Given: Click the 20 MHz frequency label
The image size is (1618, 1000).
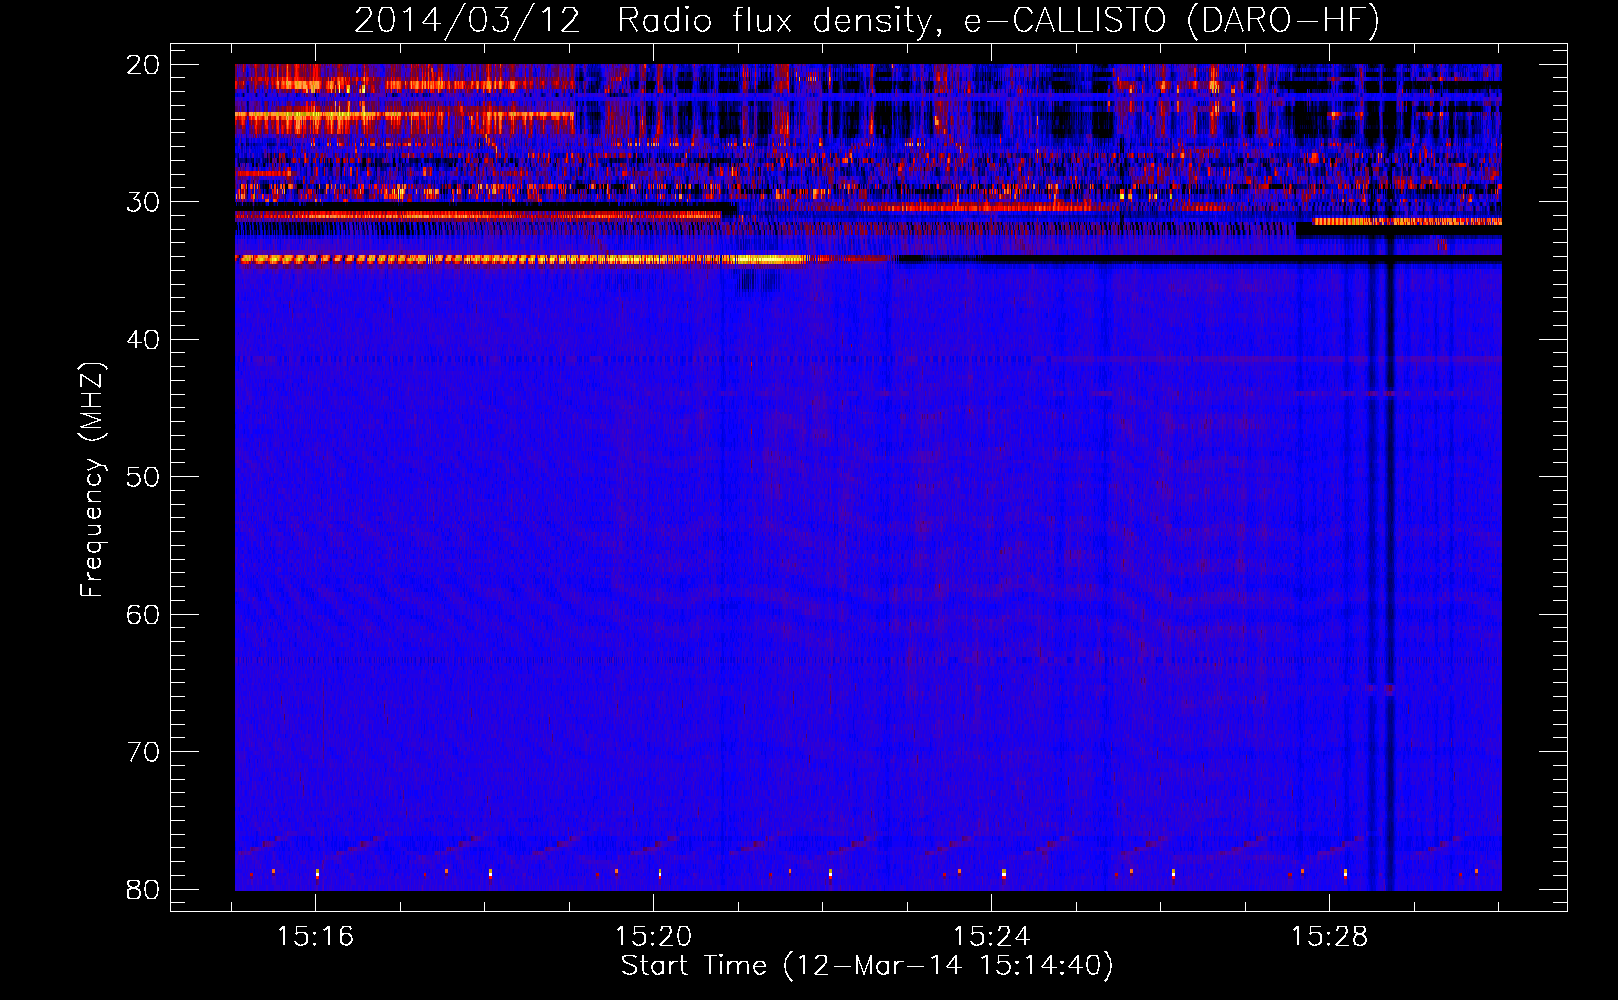Looking at the screenshot, I should pos(143,65).
